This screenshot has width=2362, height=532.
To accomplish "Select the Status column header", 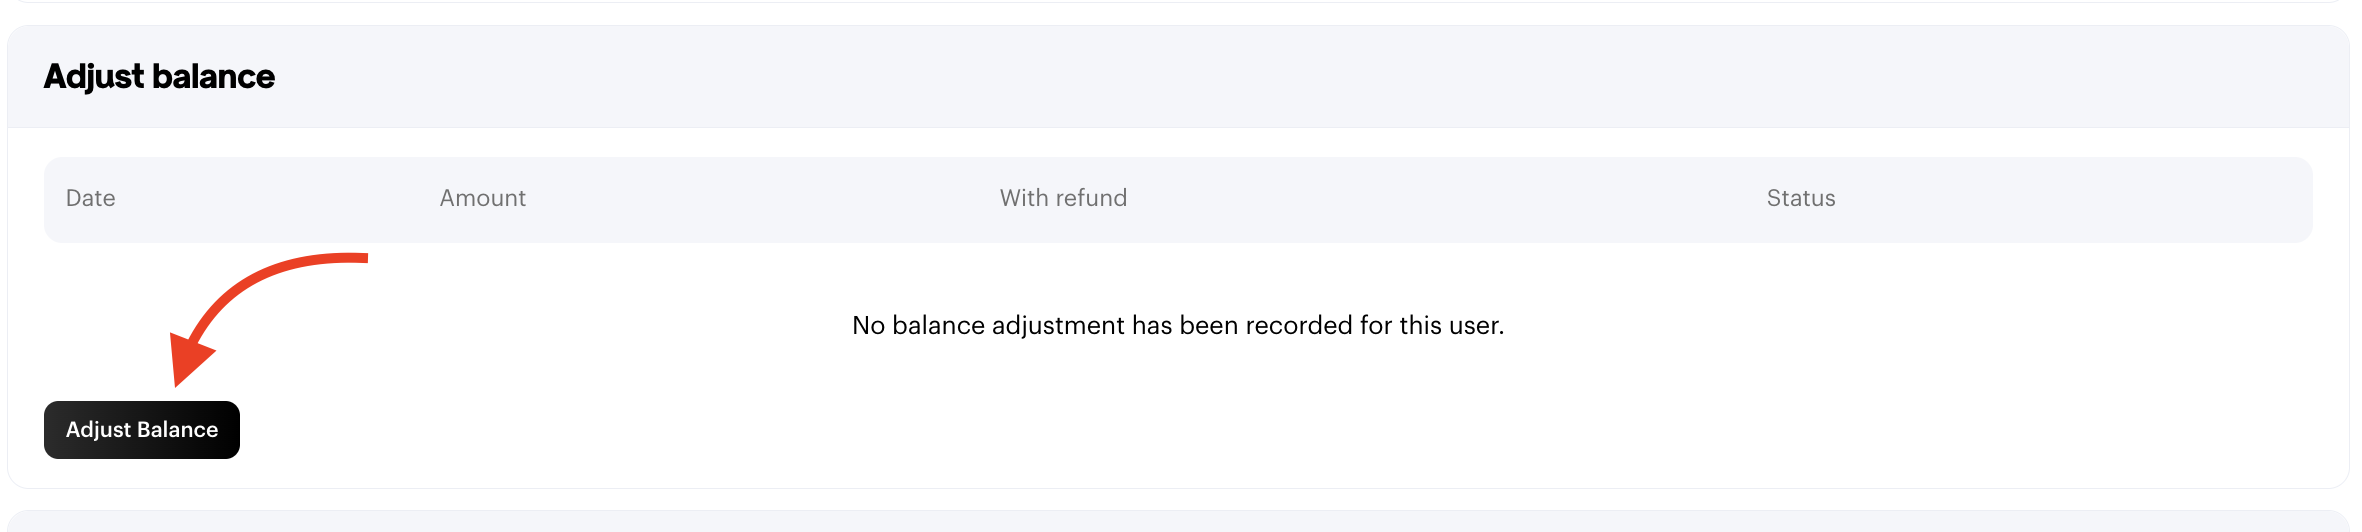I will pos(1801,198).
